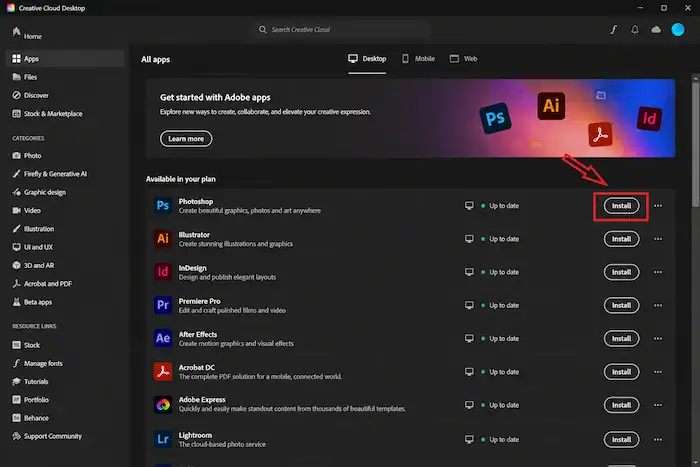Click the Creative Cloud logo in title bar
The height and width of the screenshot is (467, 700).
pyautogui.click(x=11, y=8)
